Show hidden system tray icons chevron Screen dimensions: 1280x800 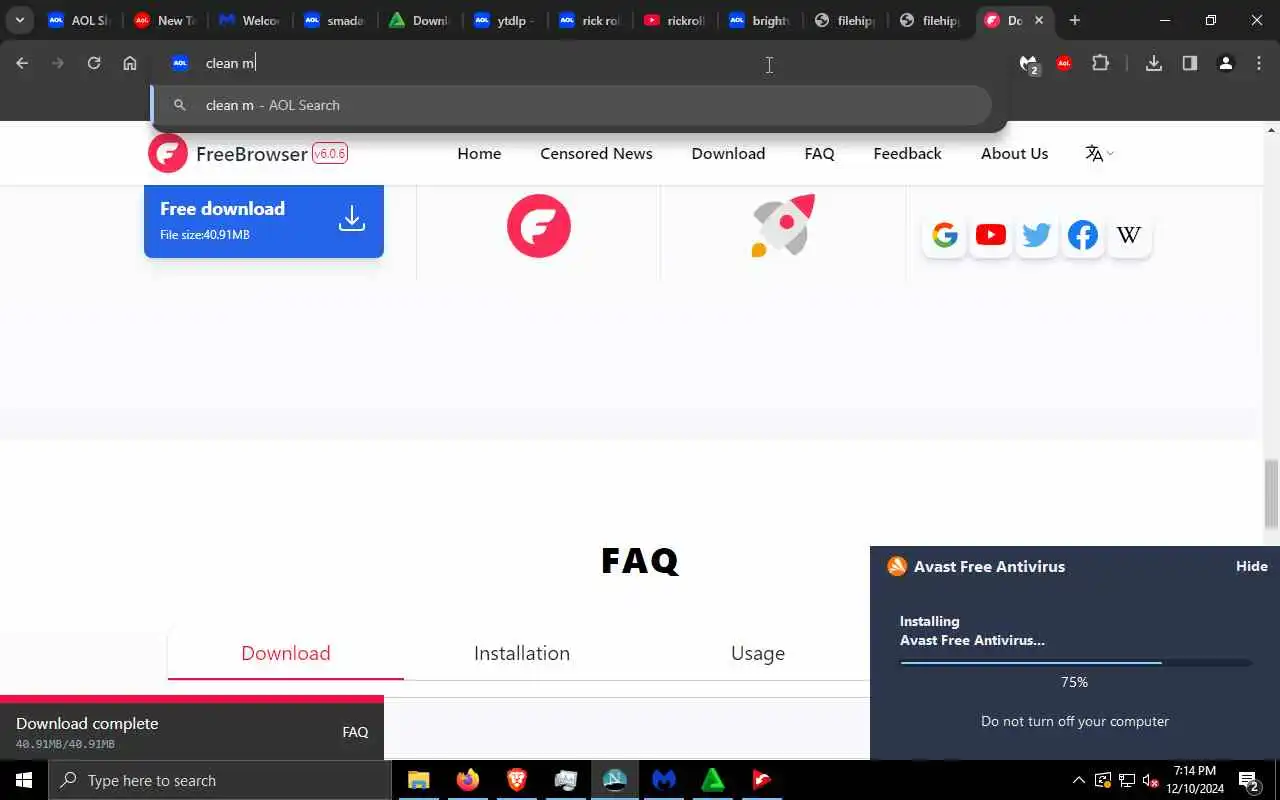tap(1078, 780)
